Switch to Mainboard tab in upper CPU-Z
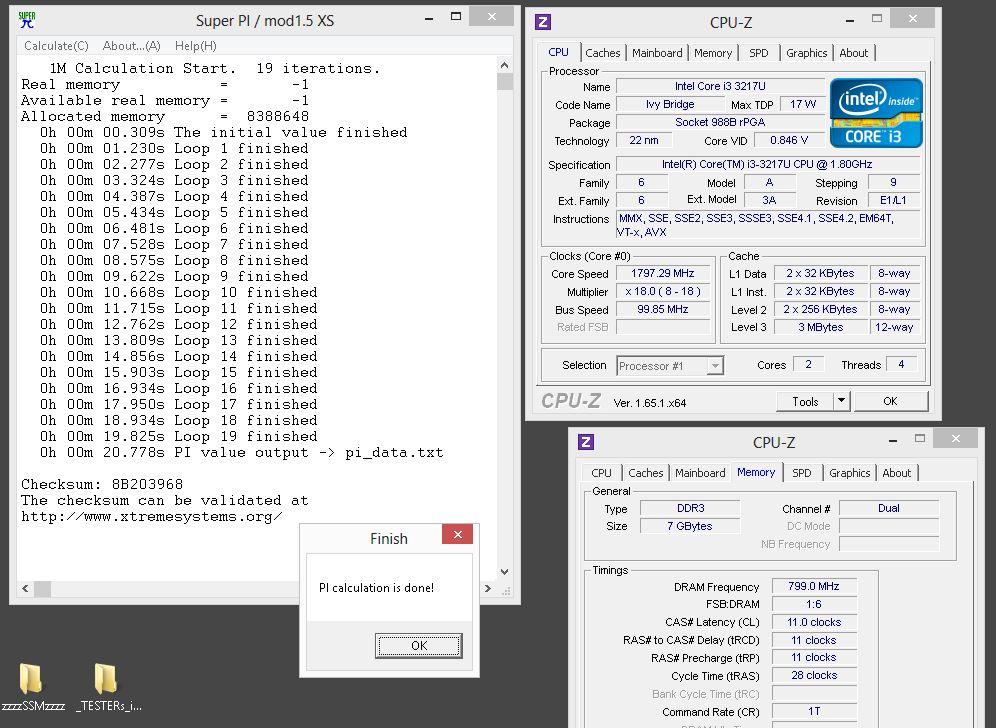996x728 pixels. [657, 53]
